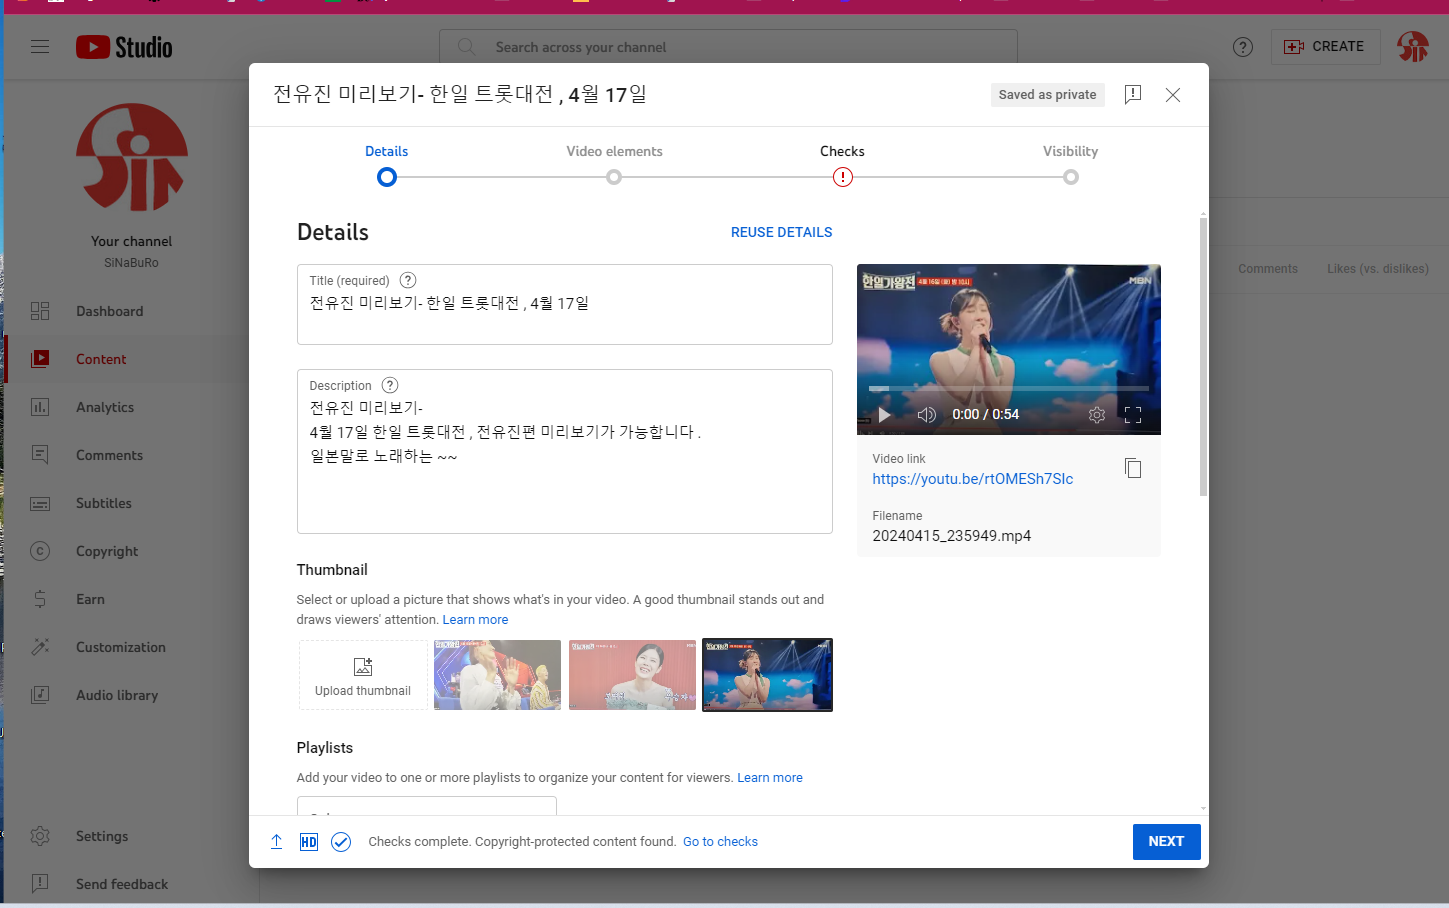The image size is (1449, 908).
Task: Play the video preview
Action: click(x=884, y=415)
